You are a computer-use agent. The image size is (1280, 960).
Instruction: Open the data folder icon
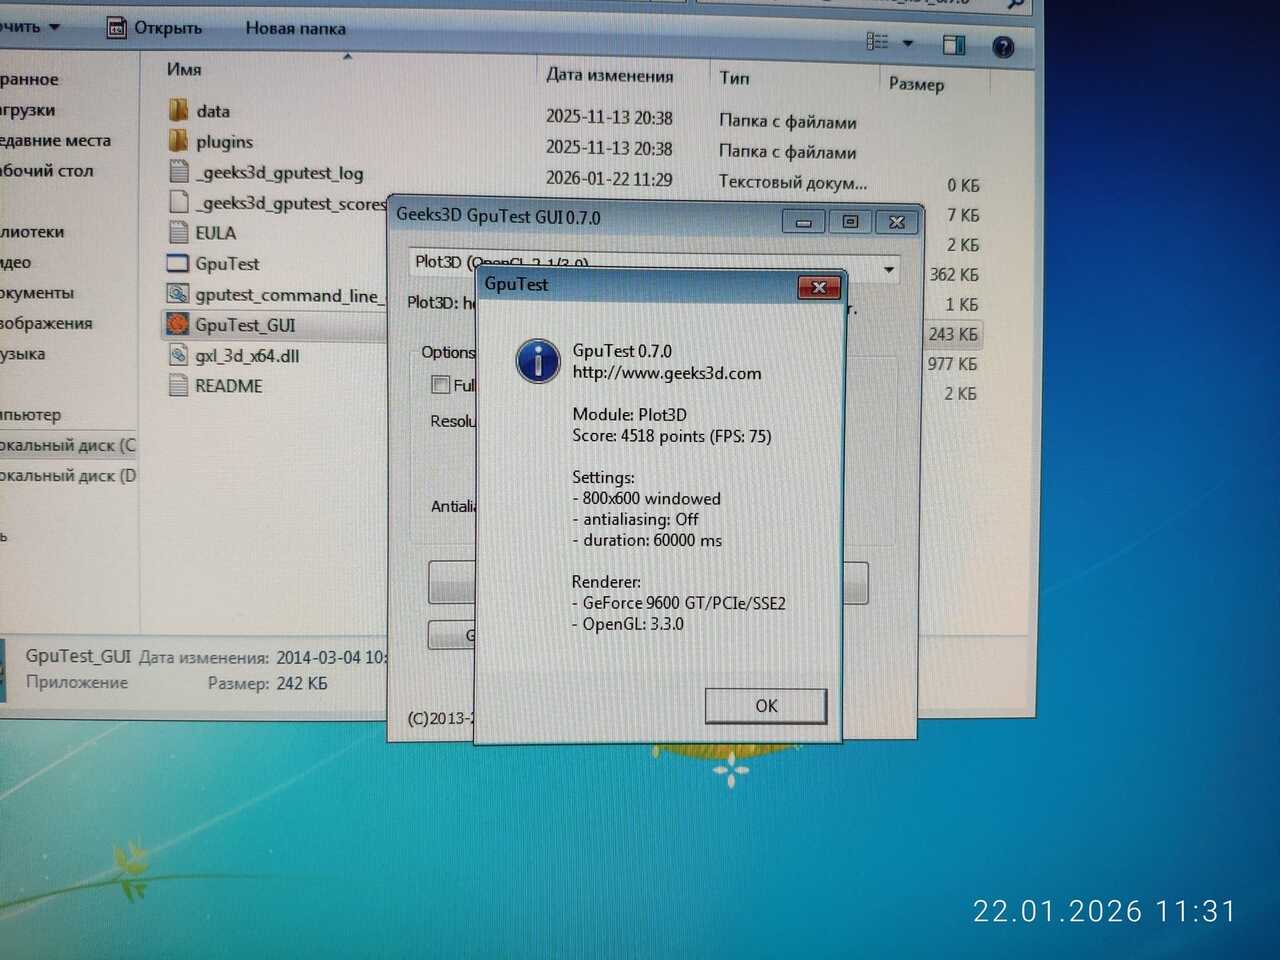[x=179, y=110]
